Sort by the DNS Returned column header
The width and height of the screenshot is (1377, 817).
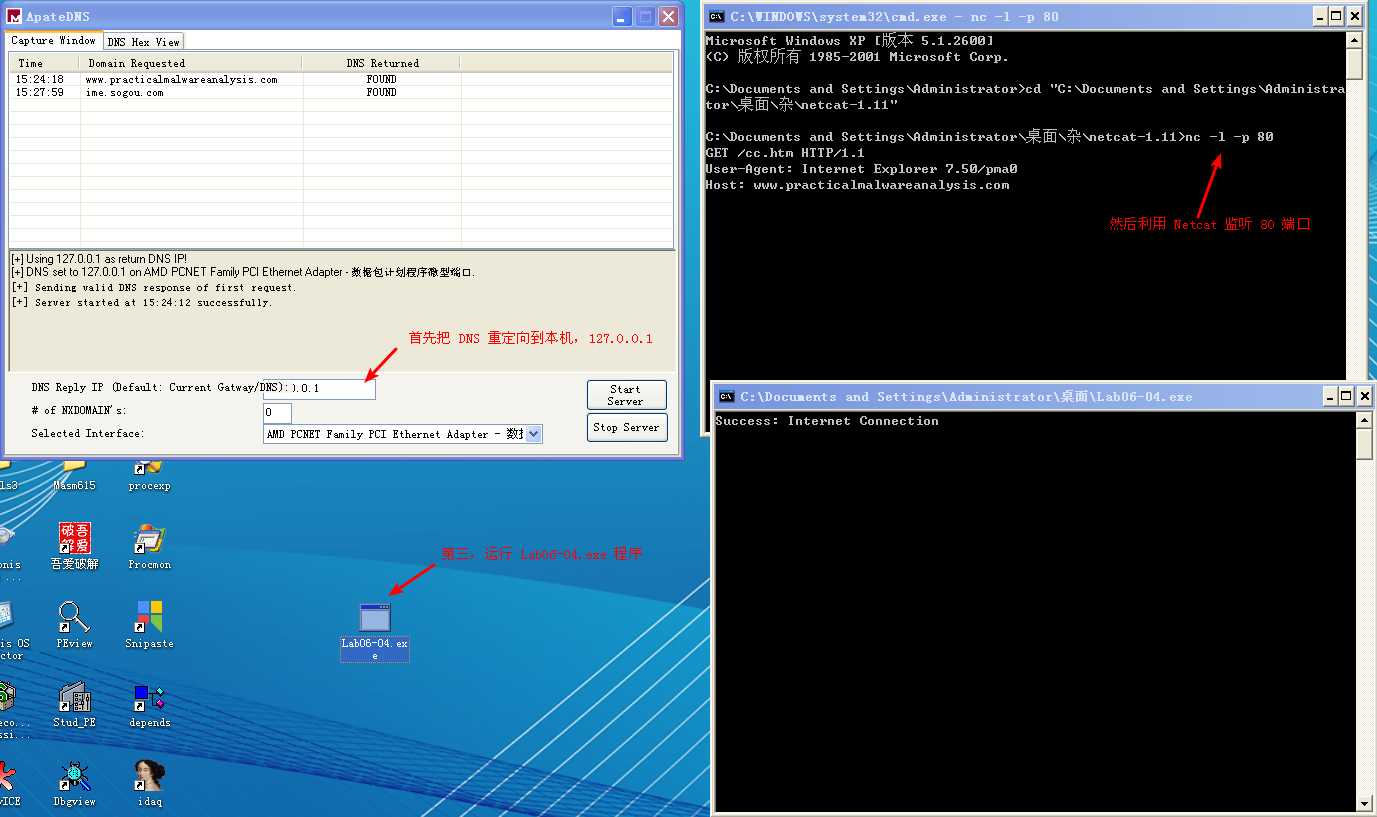coord(382,63)
